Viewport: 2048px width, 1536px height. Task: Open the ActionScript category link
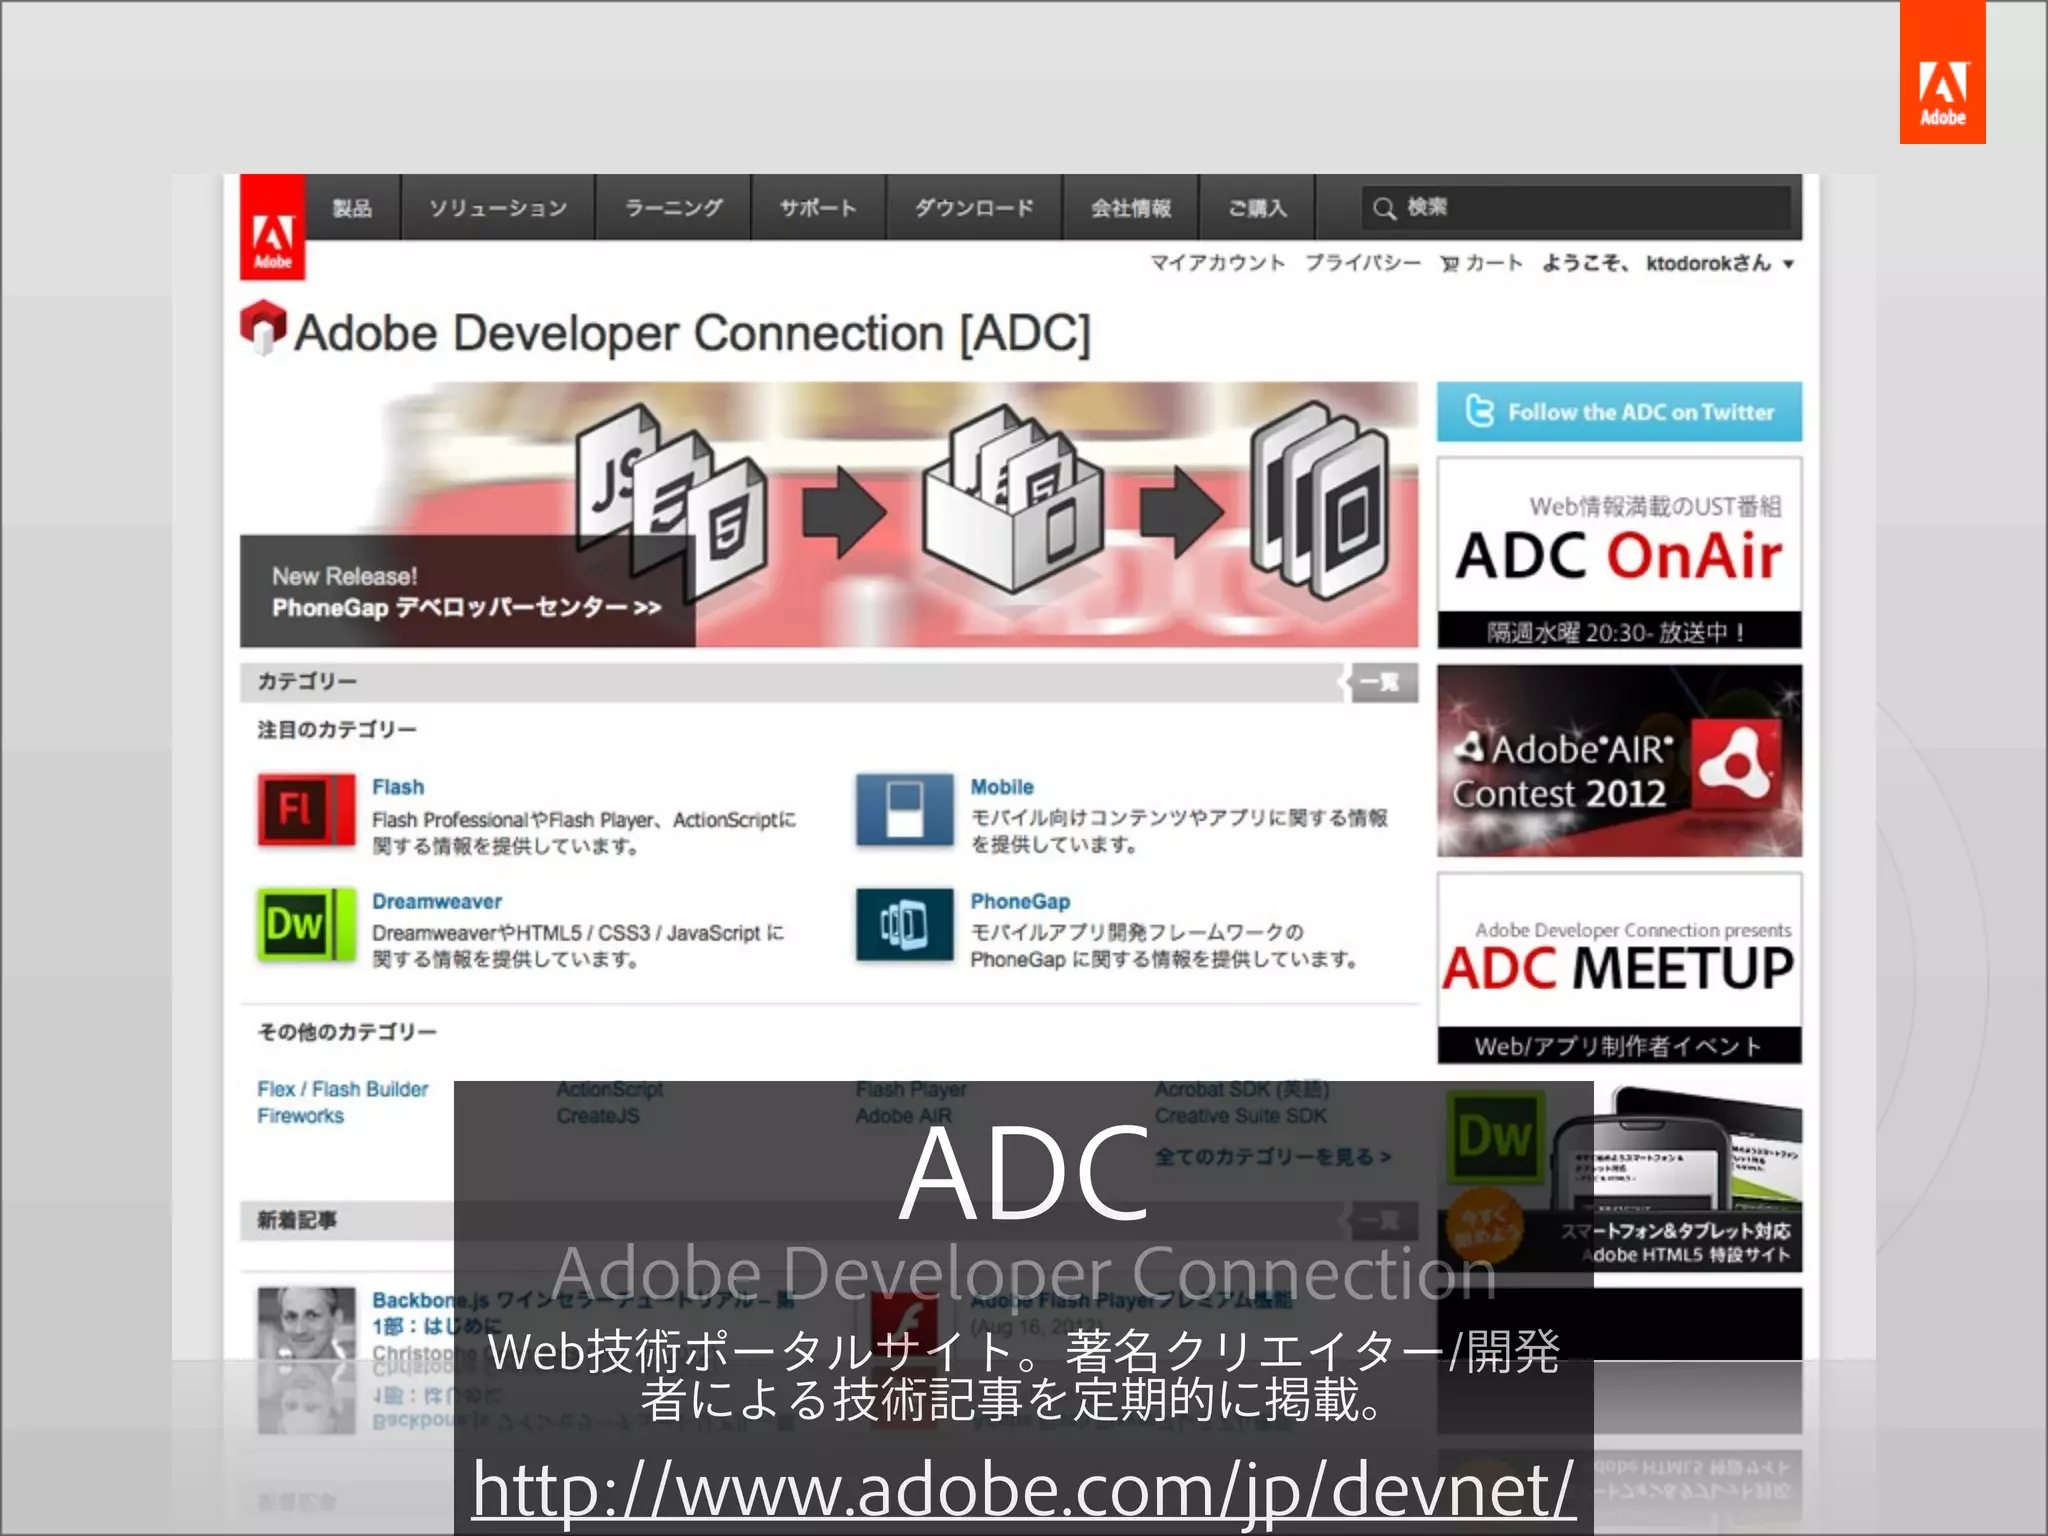point(609,1089)
